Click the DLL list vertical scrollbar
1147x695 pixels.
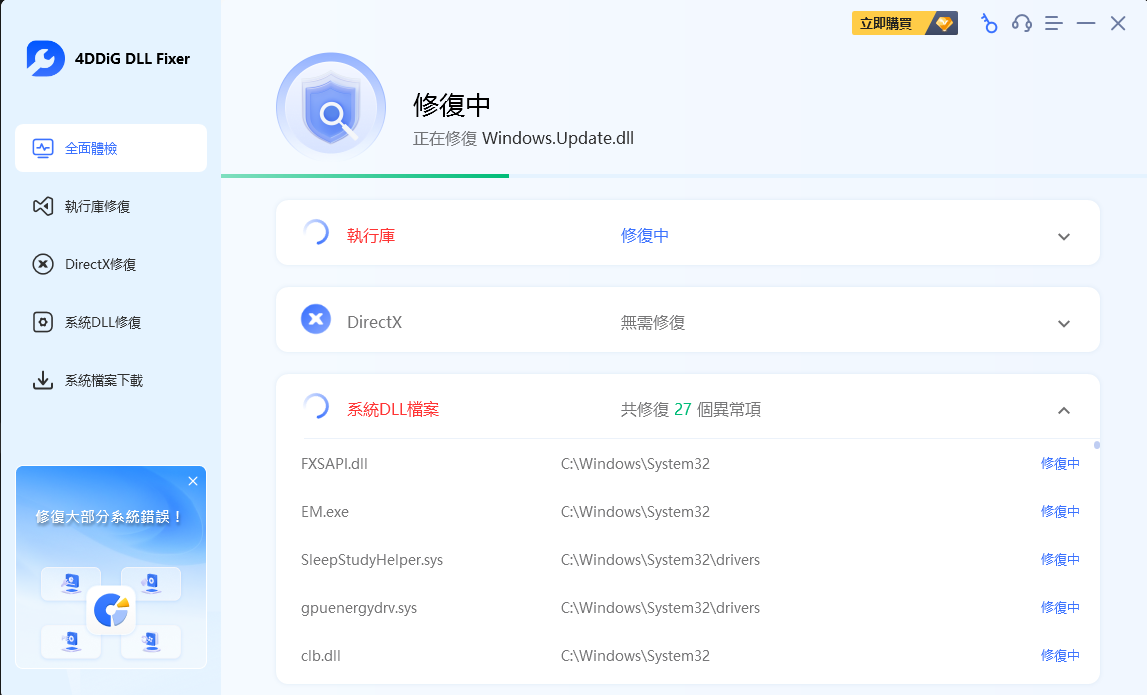pos(1097,445)
